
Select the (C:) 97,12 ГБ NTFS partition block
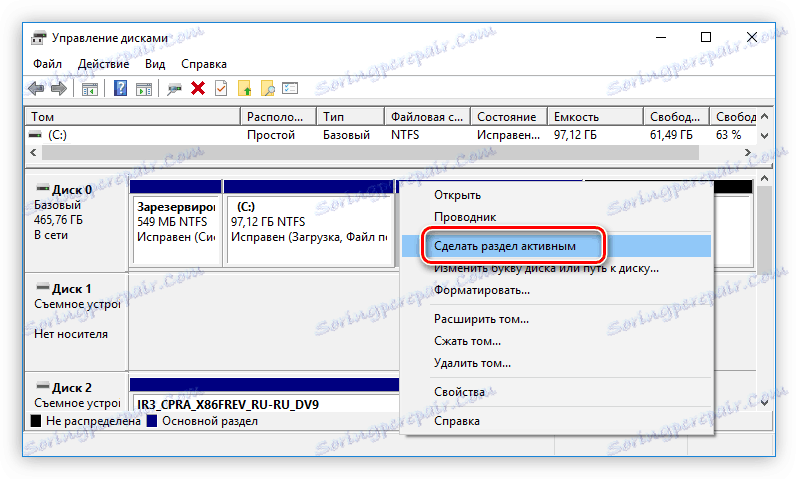pos(309,223)
